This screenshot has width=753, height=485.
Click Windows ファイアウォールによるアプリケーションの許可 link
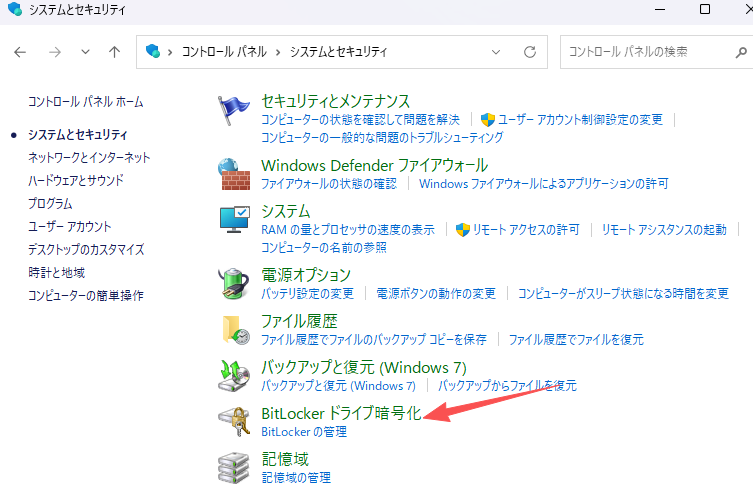click(x=544, y=184)
